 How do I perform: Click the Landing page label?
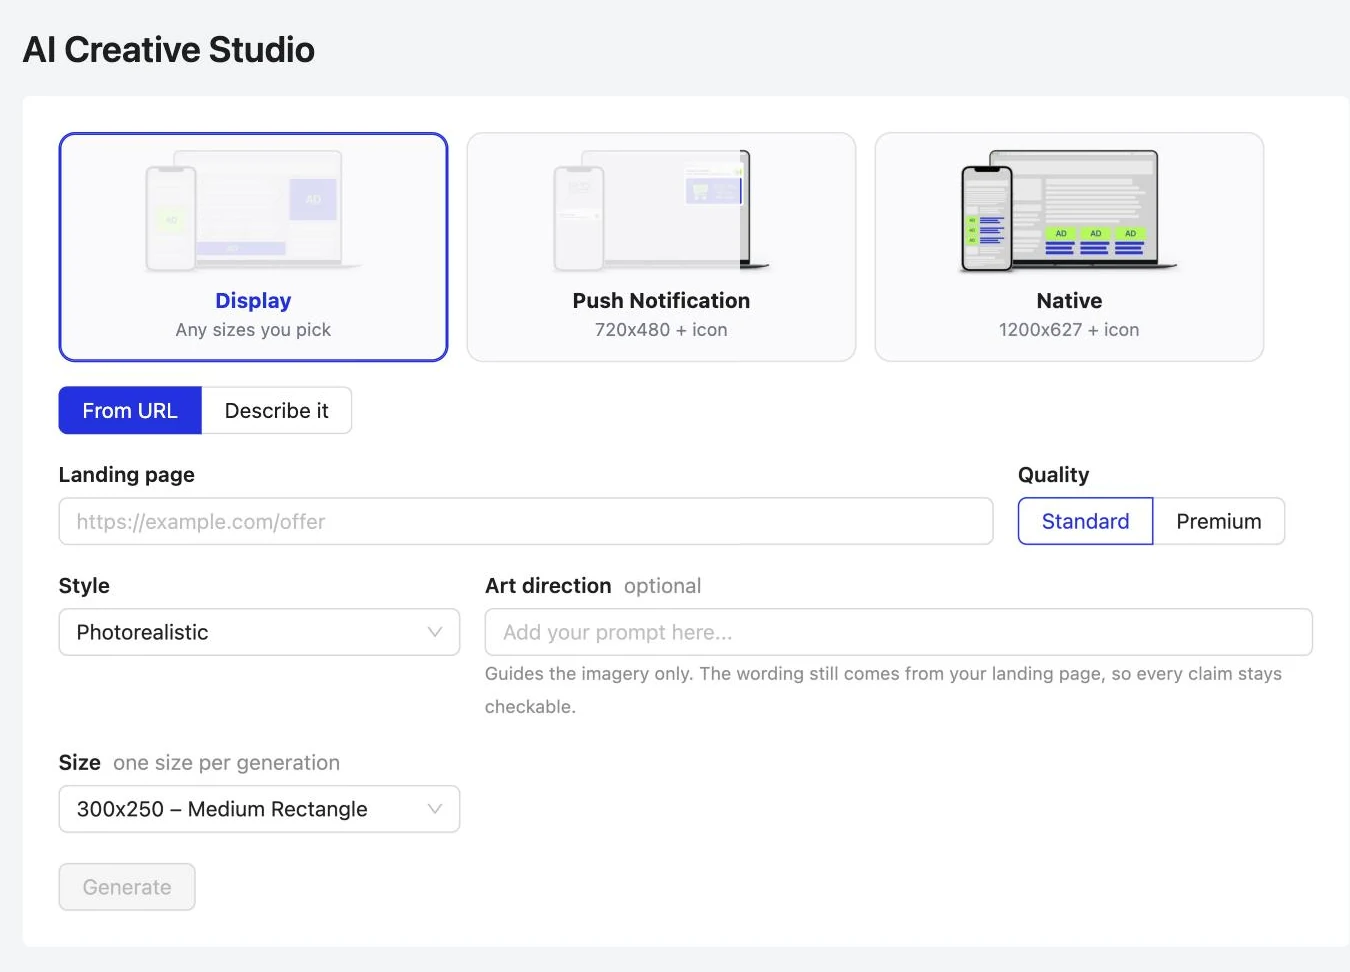tap(127, 475)
